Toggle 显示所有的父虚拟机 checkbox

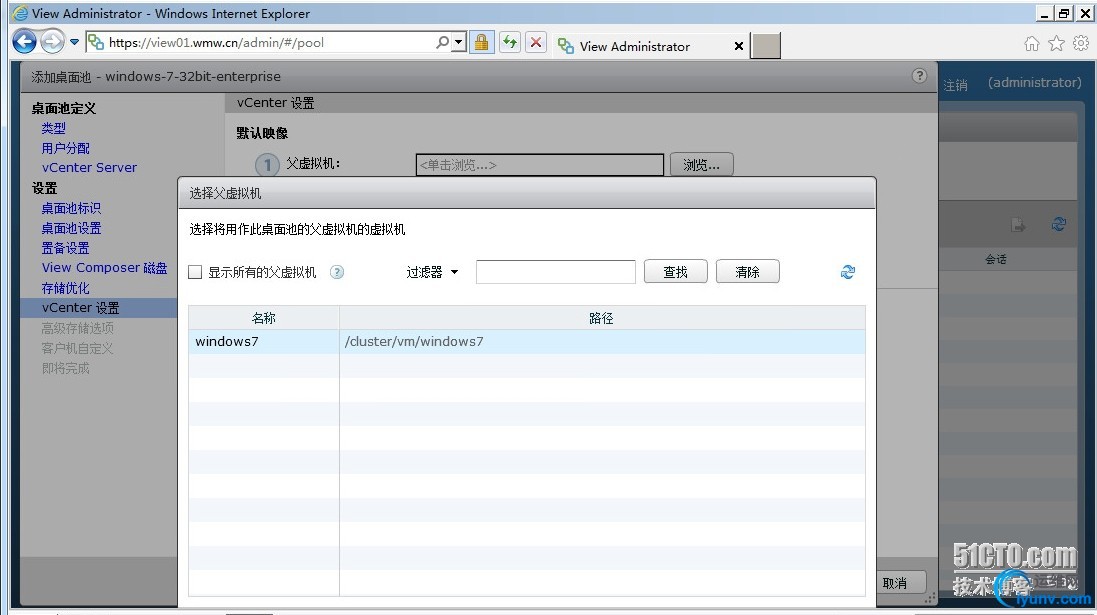click(x=195, y=272)
